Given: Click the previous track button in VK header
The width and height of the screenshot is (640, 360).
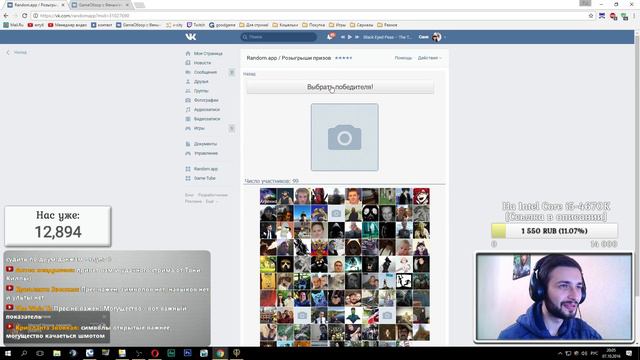Looking at the screenshot, I should click(343, 37).
